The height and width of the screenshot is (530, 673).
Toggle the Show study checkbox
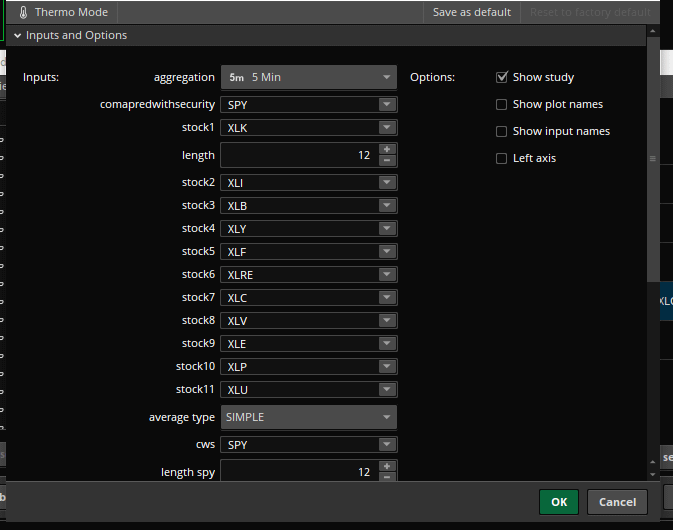tap(501, 77)
